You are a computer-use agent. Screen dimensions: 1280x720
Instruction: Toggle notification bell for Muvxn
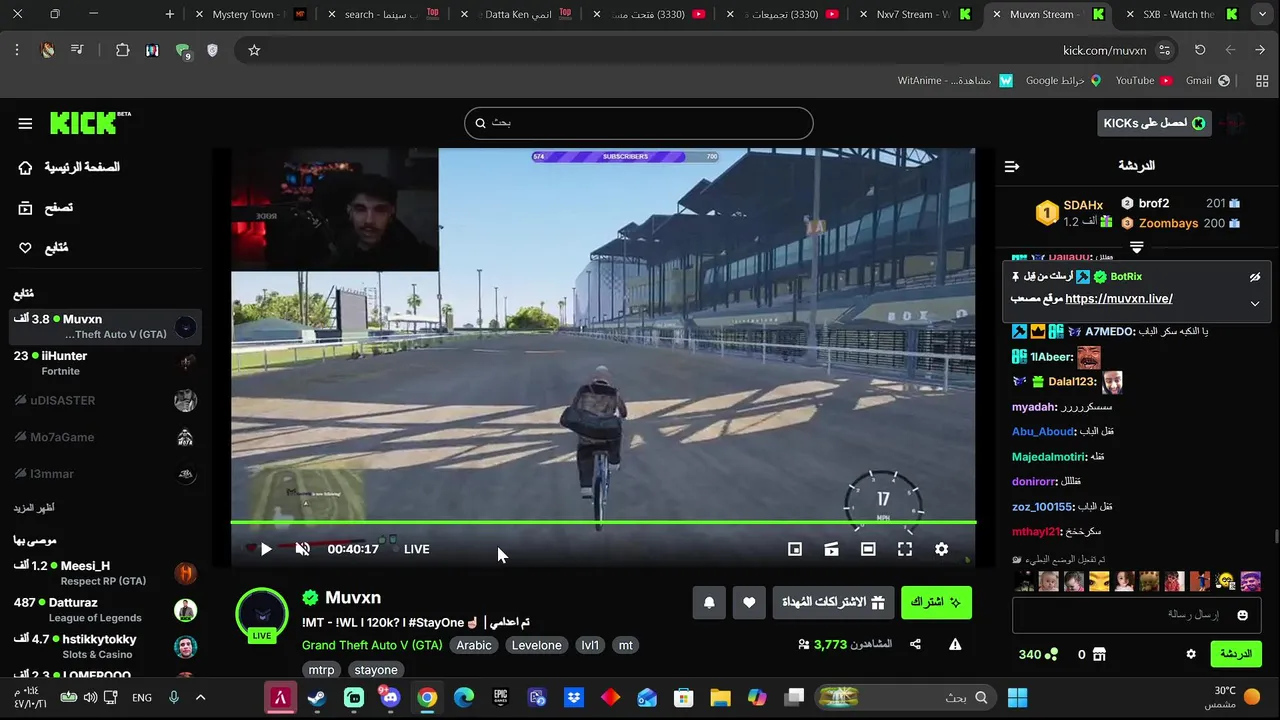click(x=709, y=602)
